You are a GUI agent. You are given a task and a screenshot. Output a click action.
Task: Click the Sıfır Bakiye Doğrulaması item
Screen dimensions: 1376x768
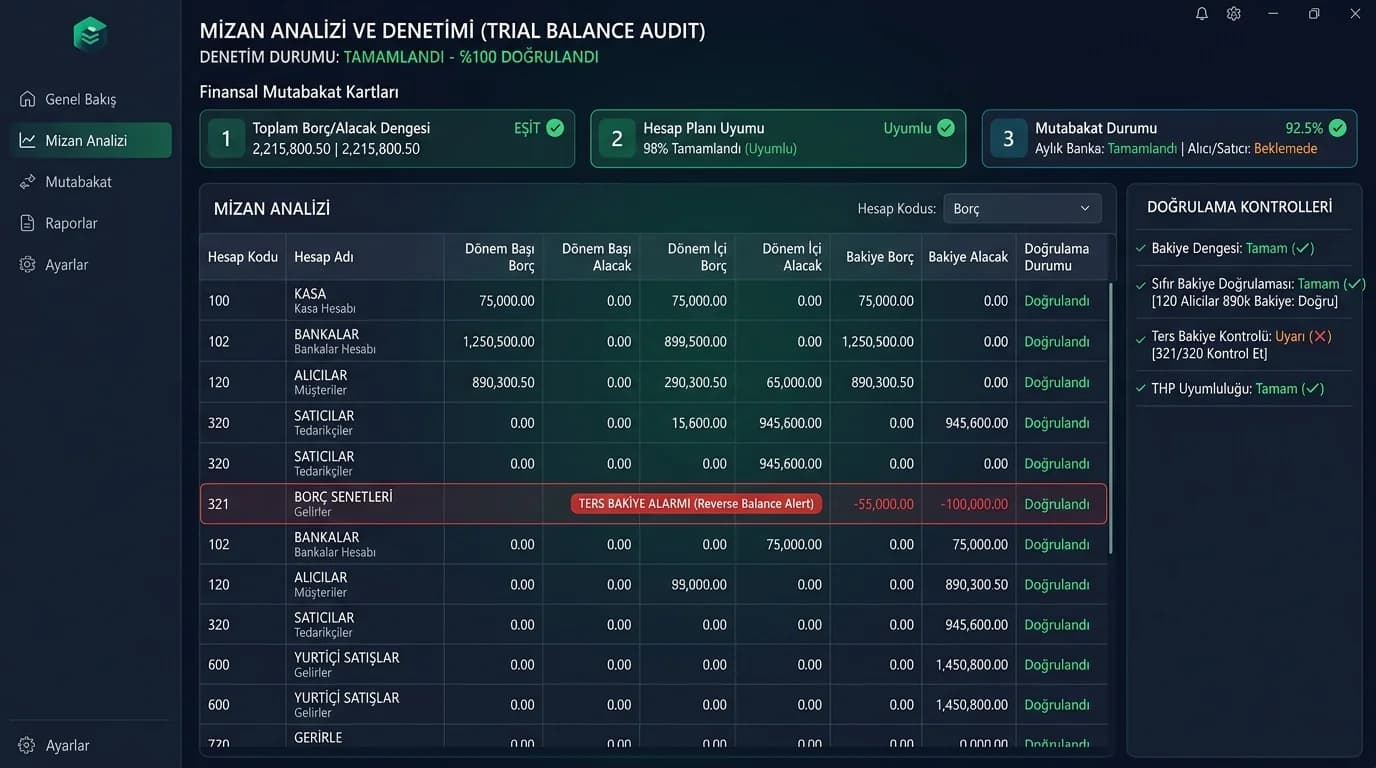click(x=1251, y=292)
